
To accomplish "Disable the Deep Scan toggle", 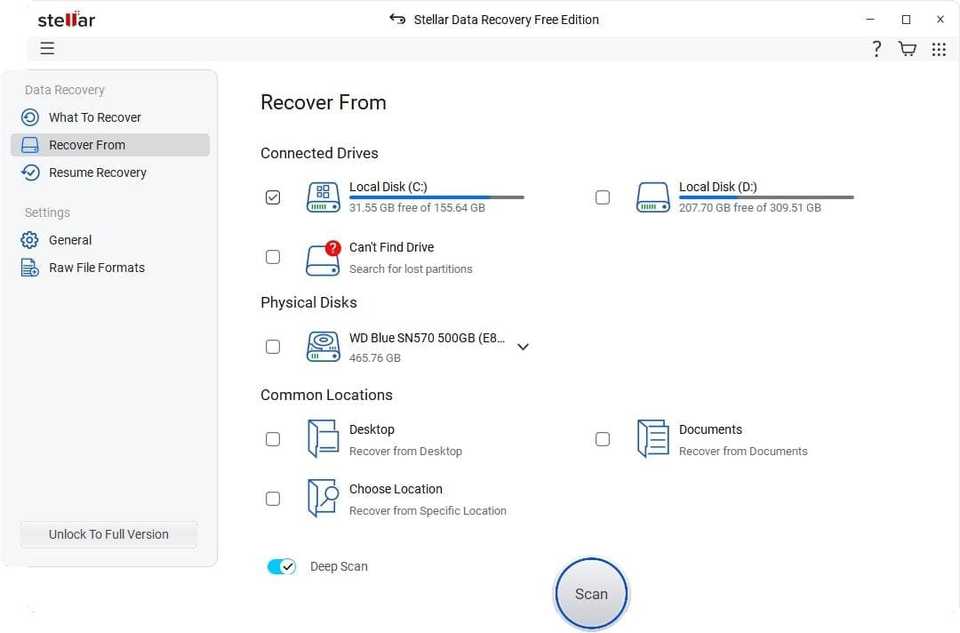I will [x=281, y=566].
